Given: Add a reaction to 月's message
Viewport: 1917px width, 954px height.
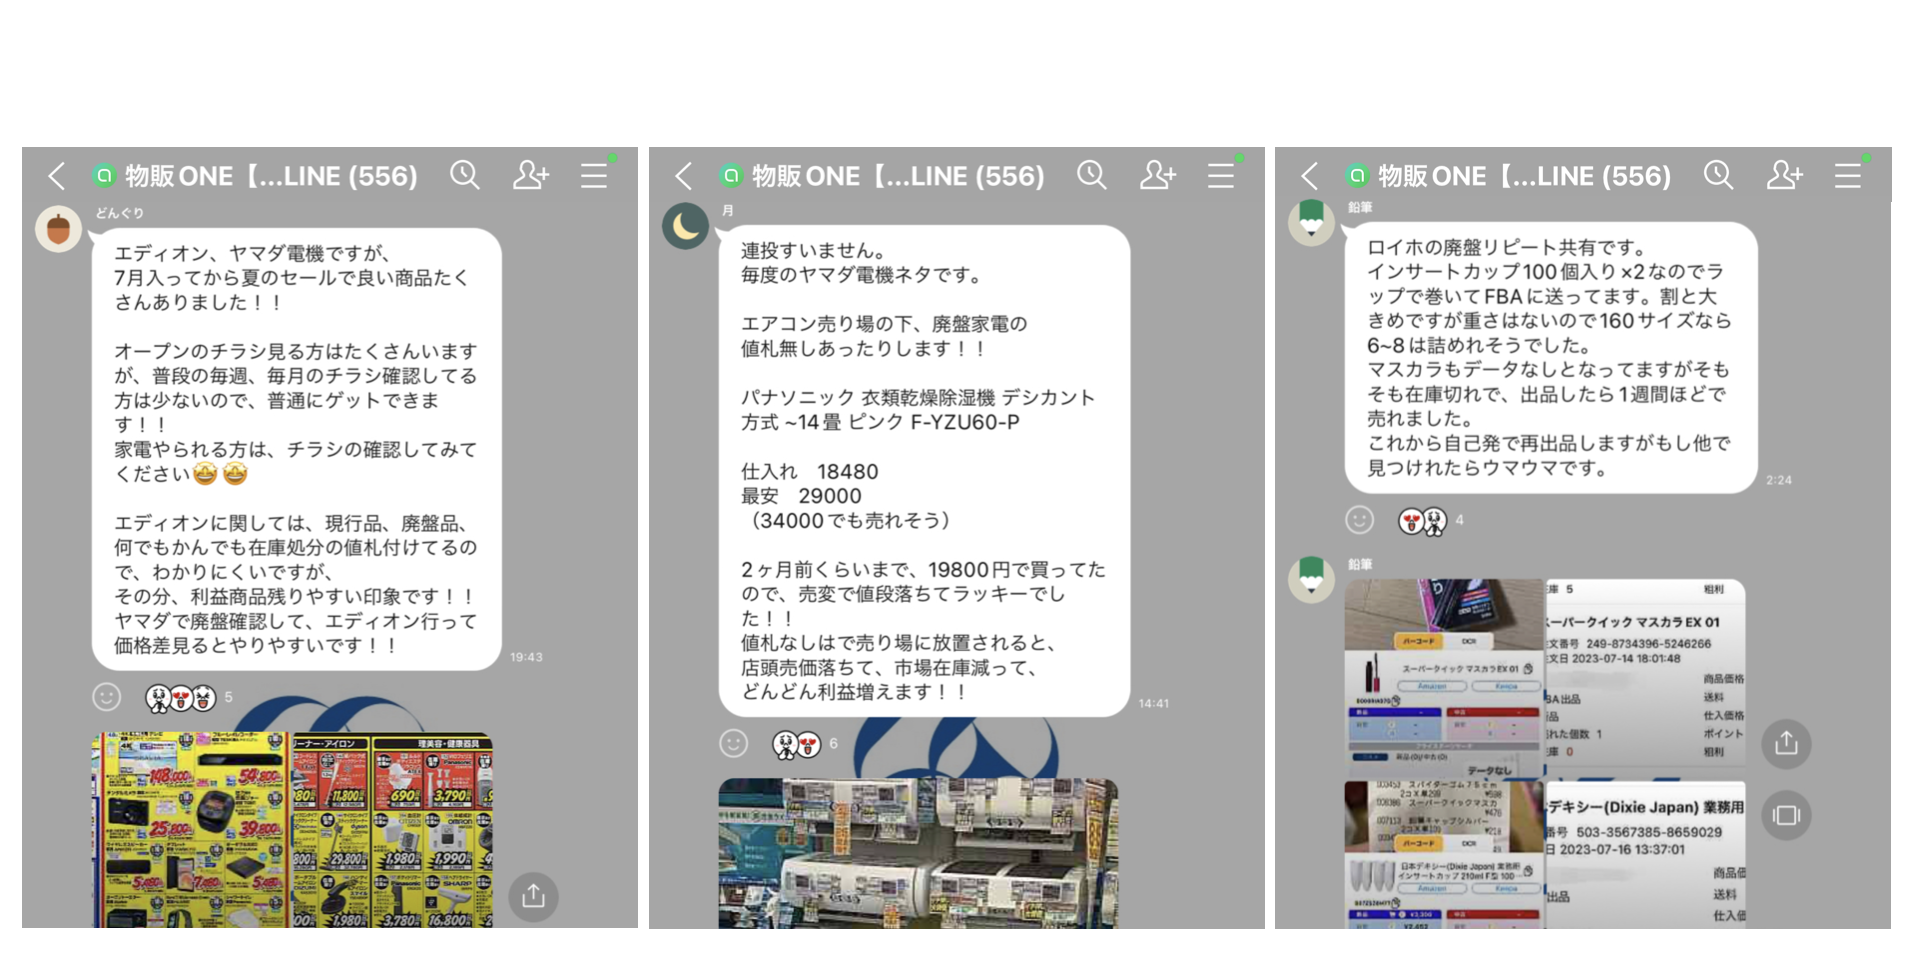Looking at the screenshot, I should pyautogui.click(x=733, y=743).
